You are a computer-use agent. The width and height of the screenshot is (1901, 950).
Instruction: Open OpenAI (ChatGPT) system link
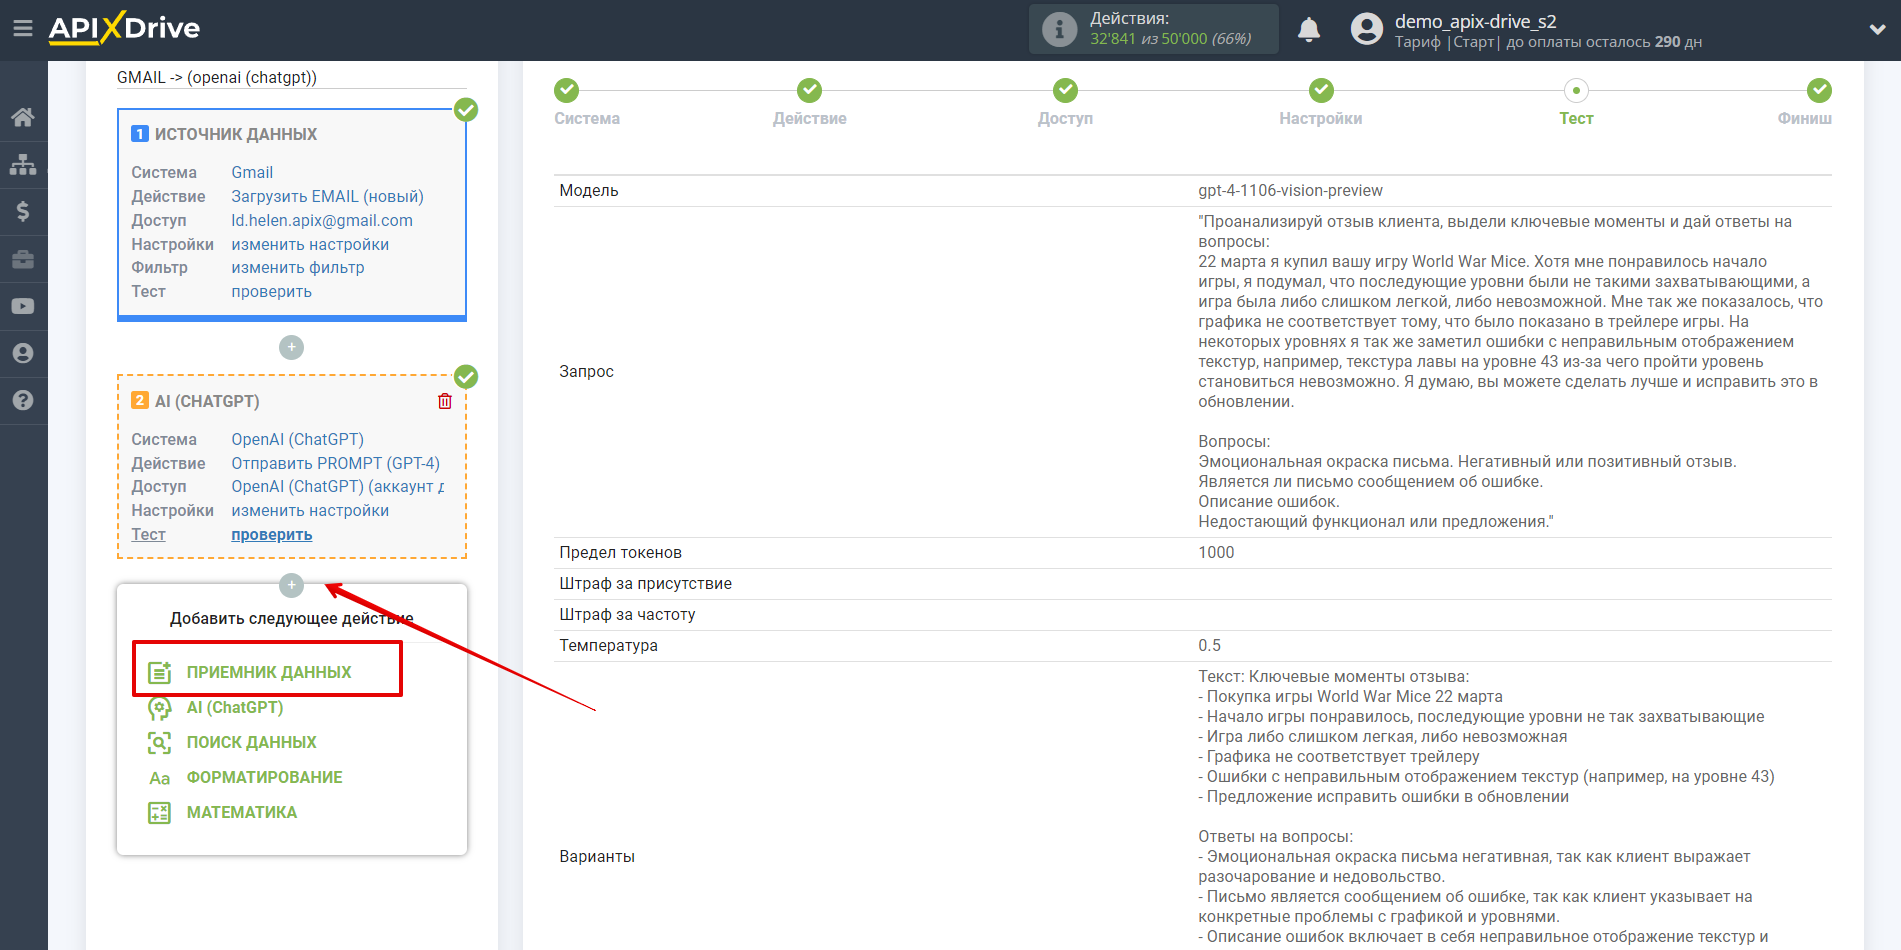(298, 439)
